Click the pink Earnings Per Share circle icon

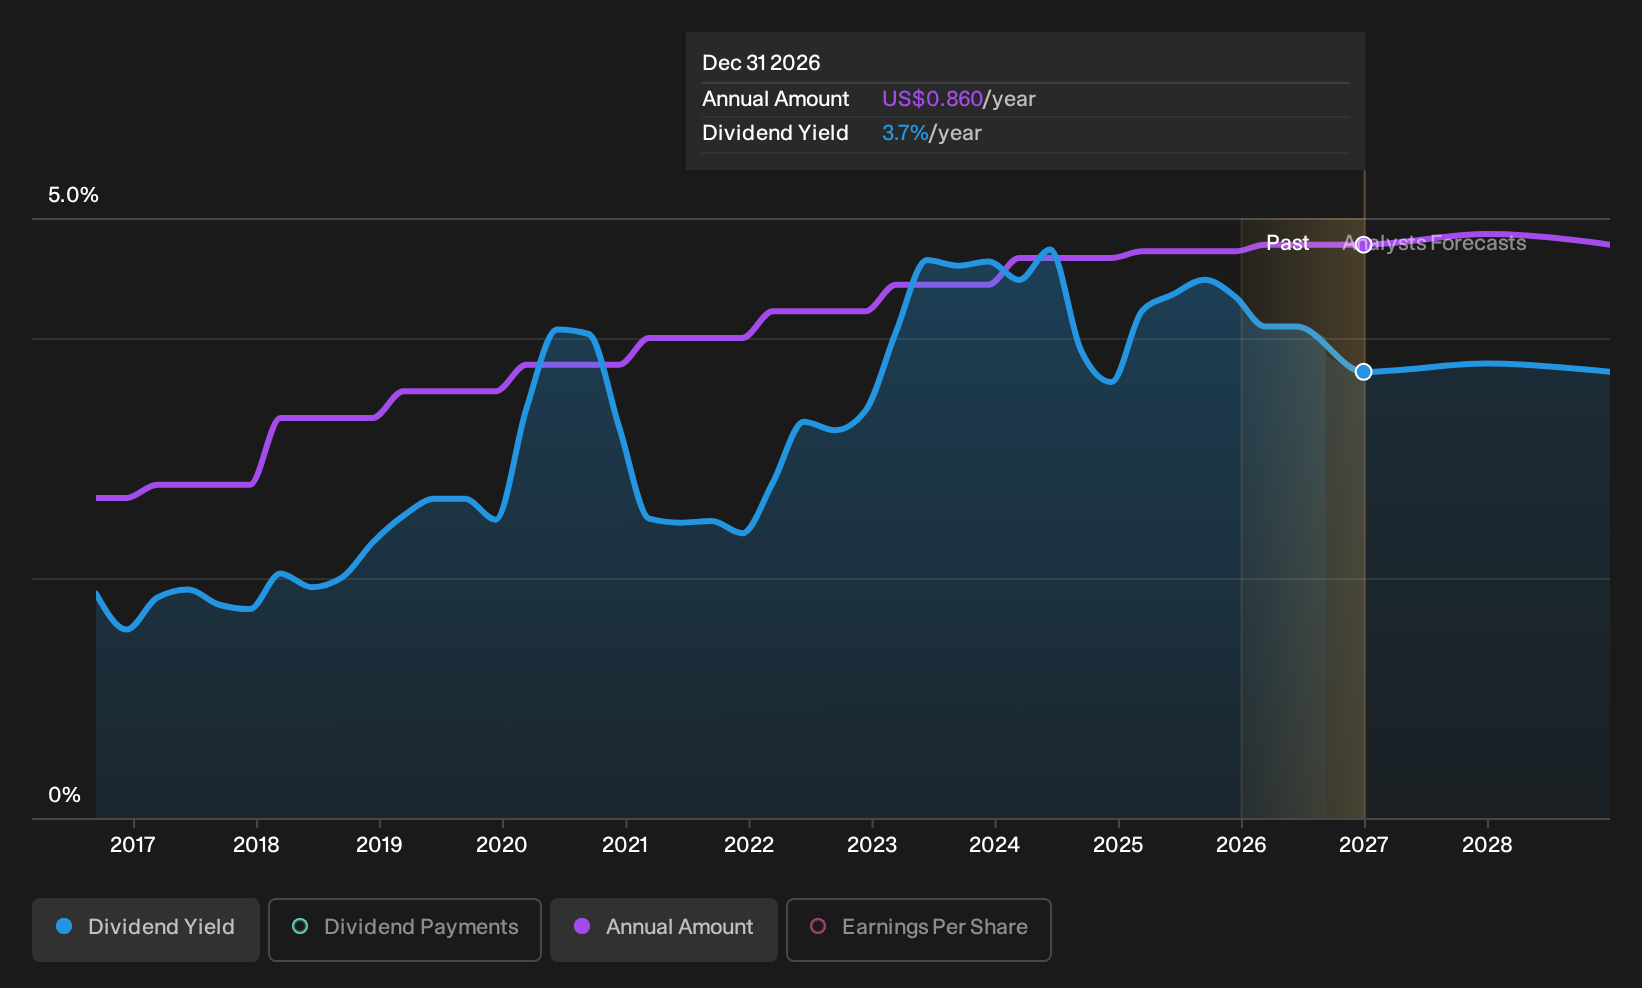[x=818, y=927]
